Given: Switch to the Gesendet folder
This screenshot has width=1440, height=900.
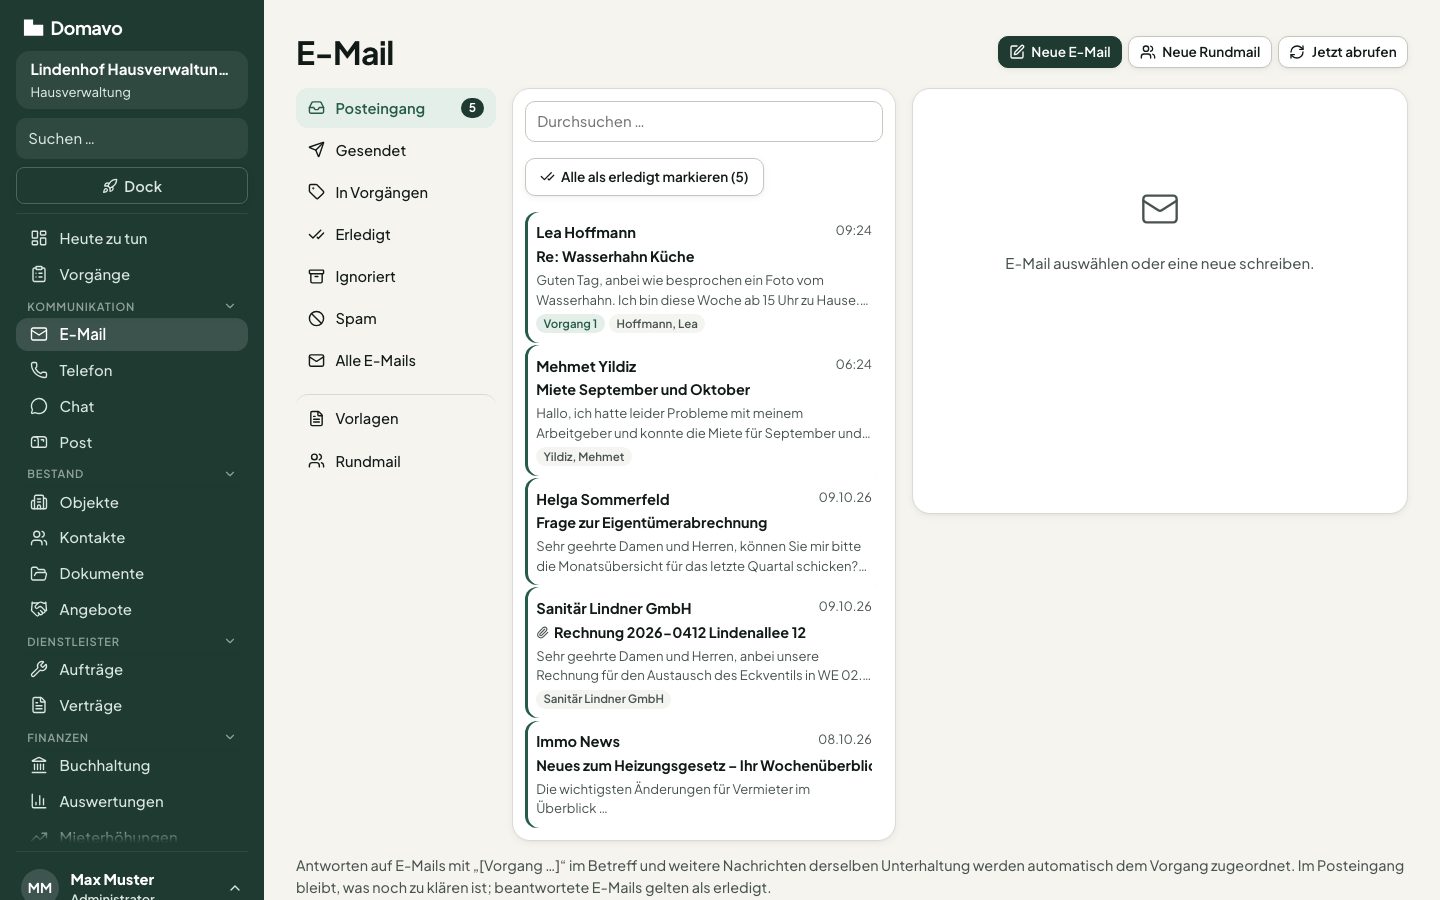Looking at the screenshot, I should (396, 150).
